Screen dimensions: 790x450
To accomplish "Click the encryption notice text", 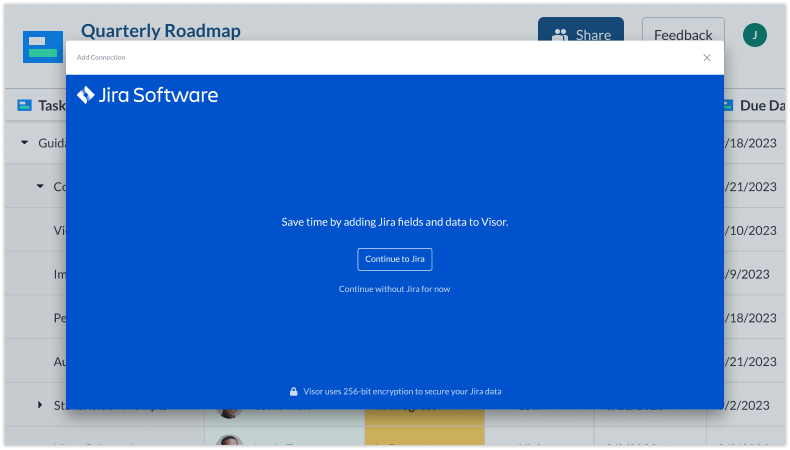I will coord(402,392).
